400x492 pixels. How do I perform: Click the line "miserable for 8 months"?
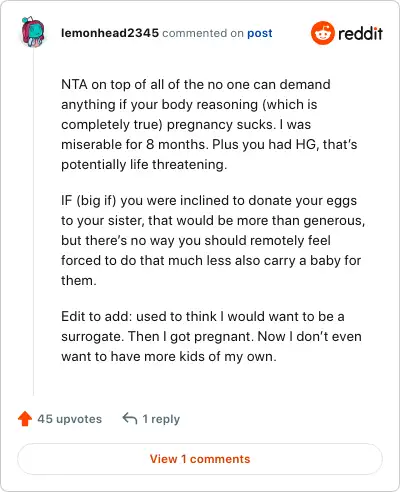(209, 144)
